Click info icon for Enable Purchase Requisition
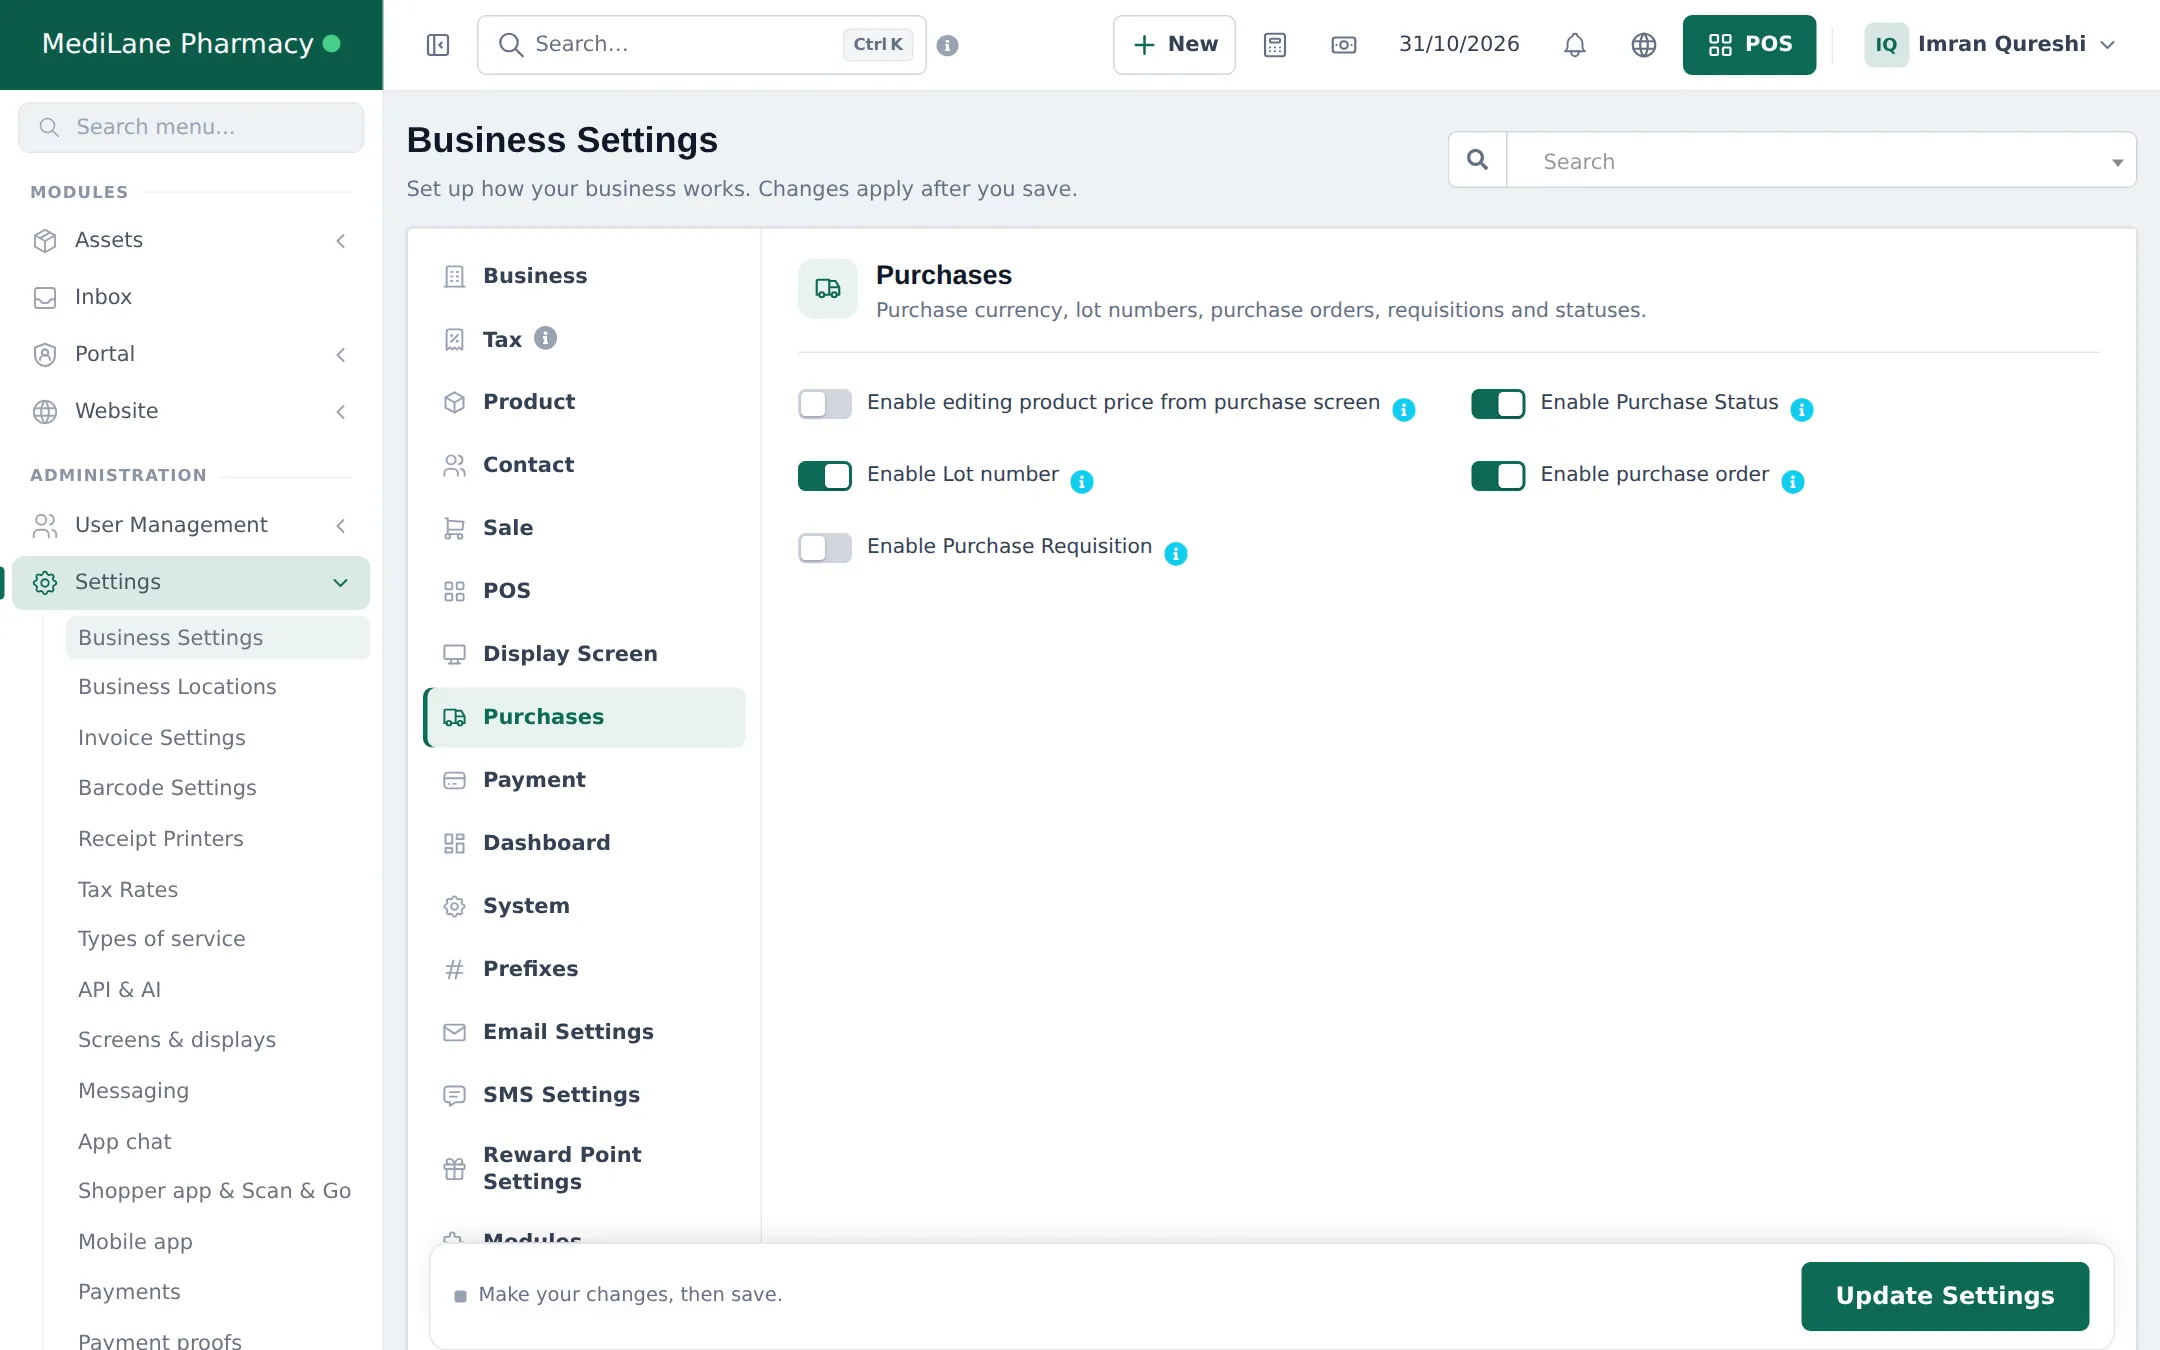Screen dimensions: 2160x1350 pos(1176,554)
